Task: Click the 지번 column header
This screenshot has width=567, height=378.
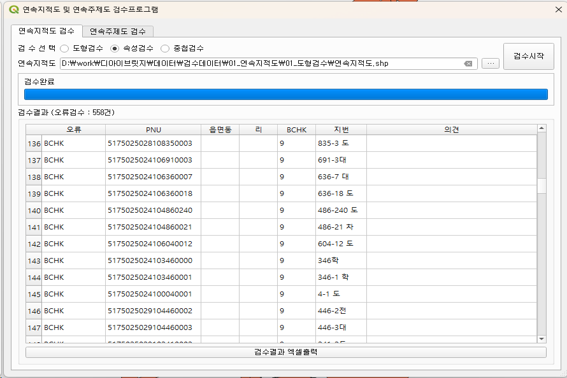Action: (341, 129)
